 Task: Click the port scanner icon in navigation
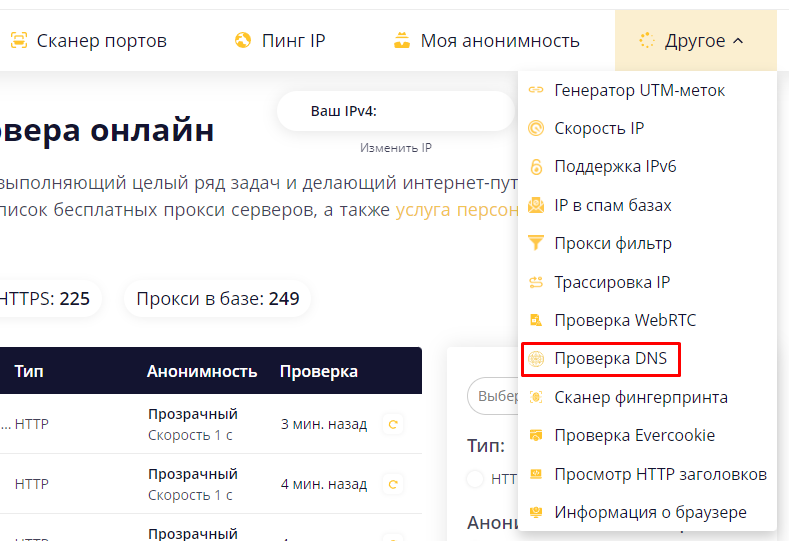(x=19, y=40)
